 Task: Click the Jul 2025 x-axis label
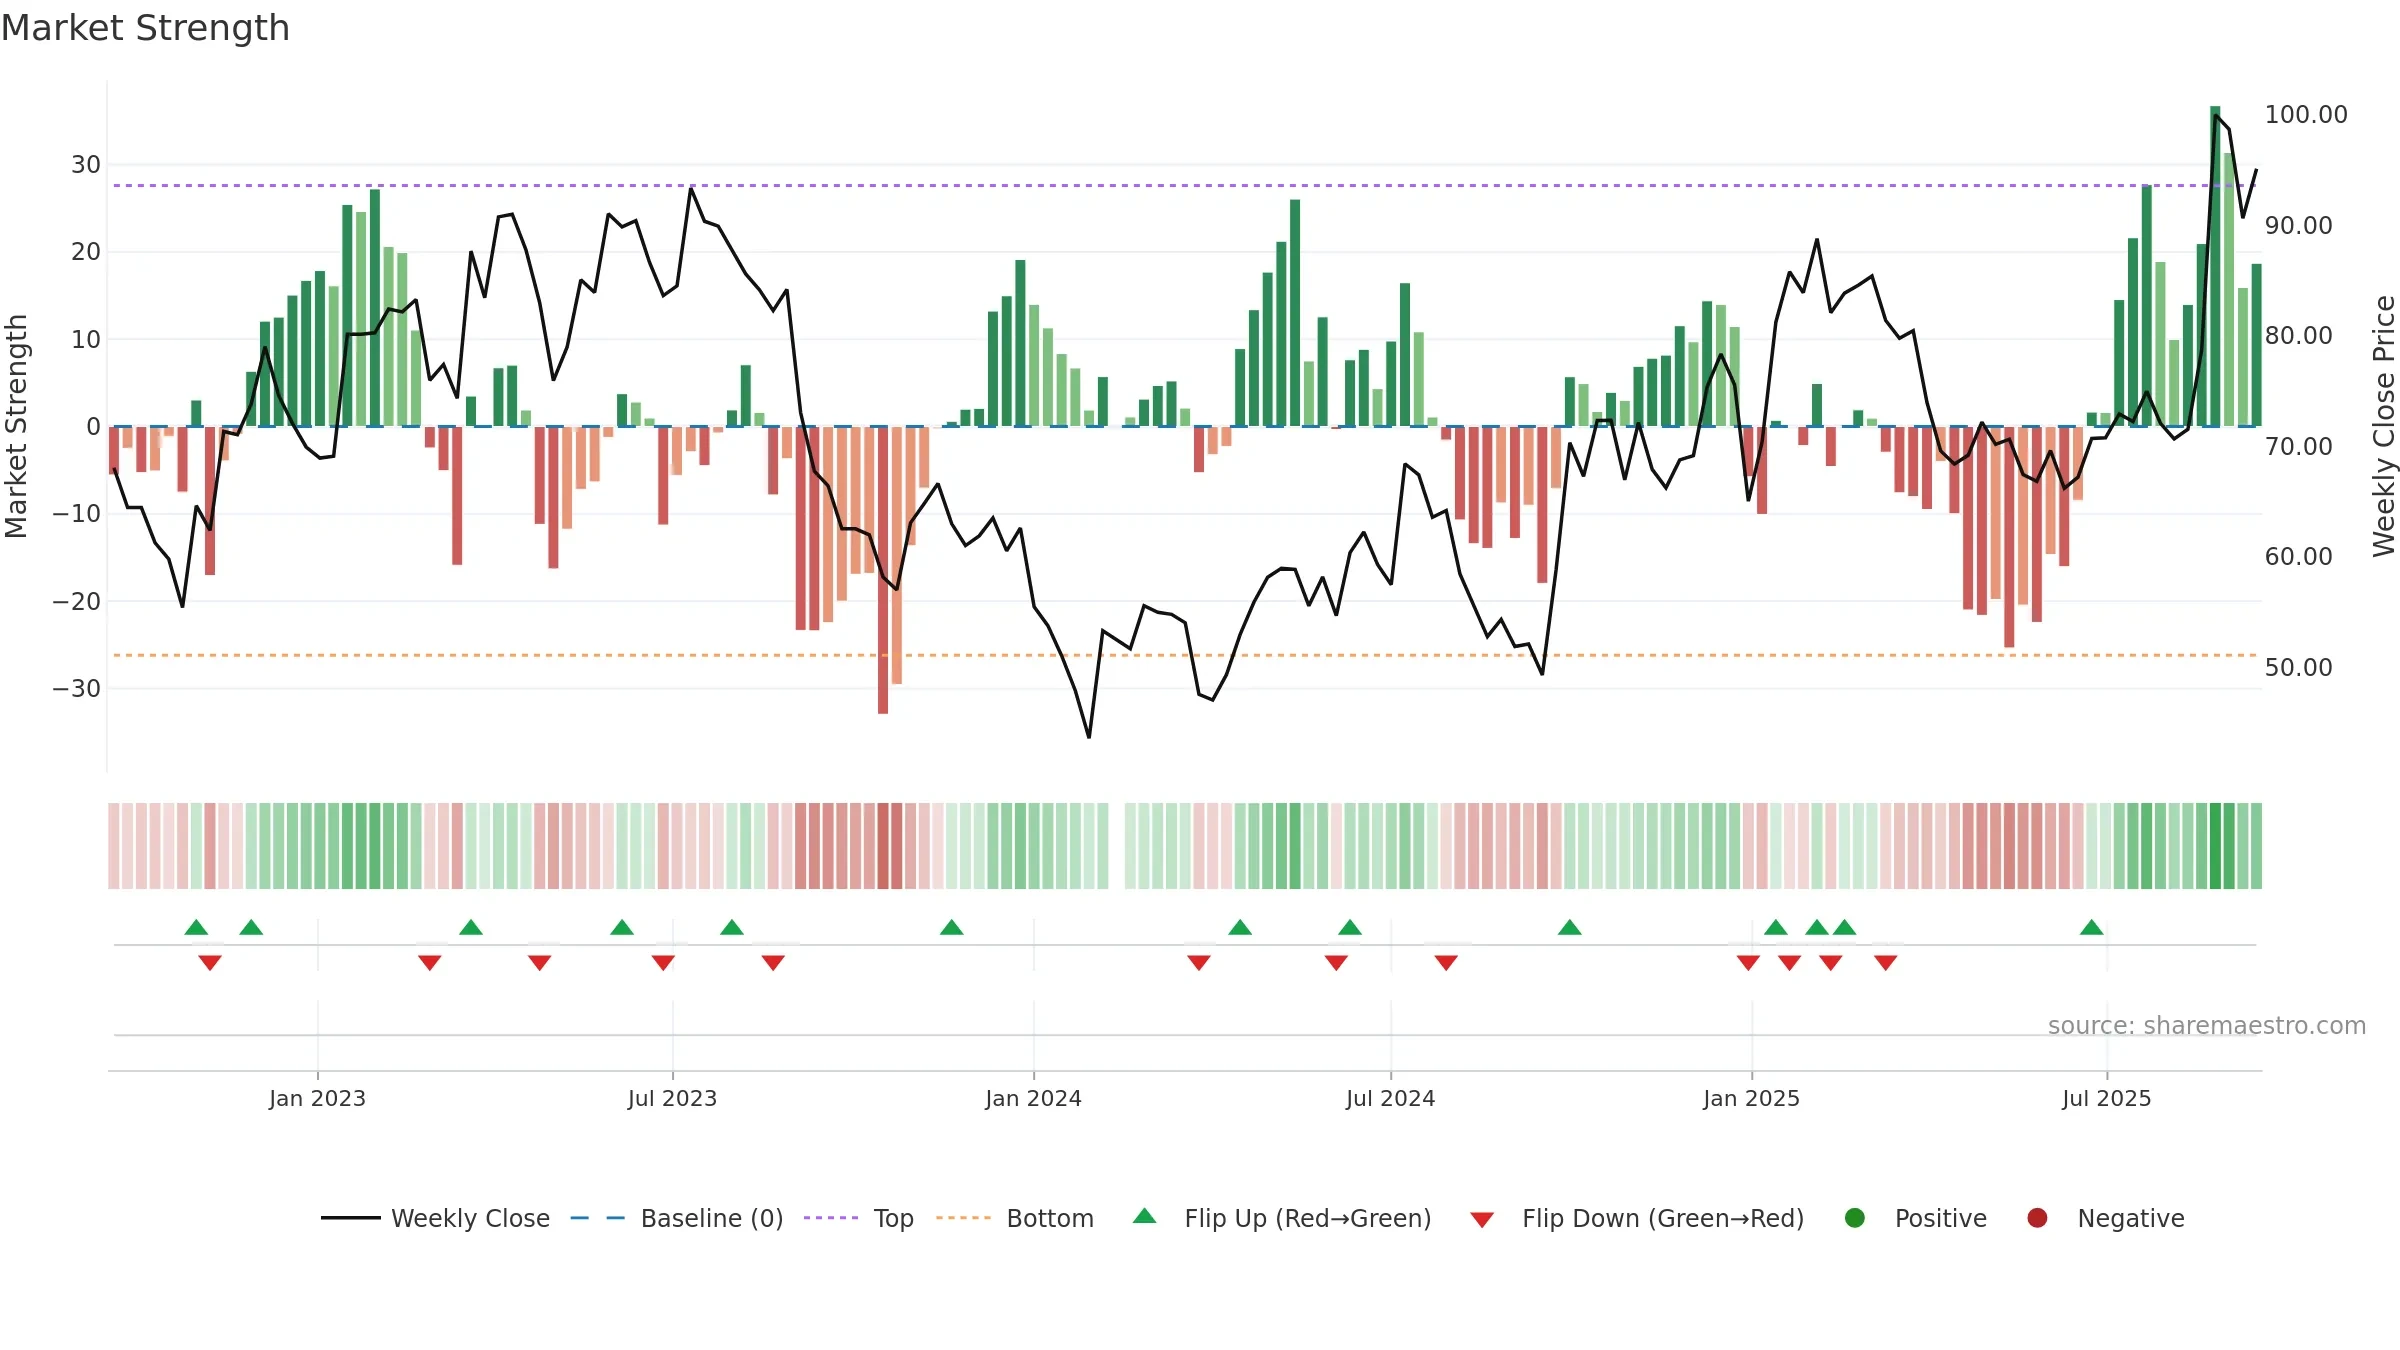click(x=2106, y=1098)
